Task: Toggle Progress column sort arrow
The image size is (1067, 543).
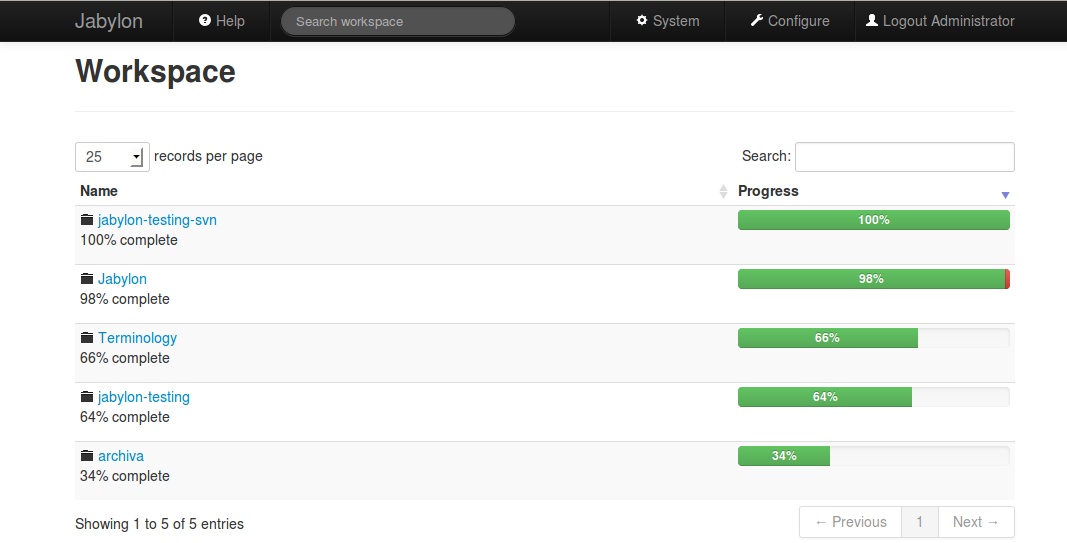Action: coord(1005,195)
